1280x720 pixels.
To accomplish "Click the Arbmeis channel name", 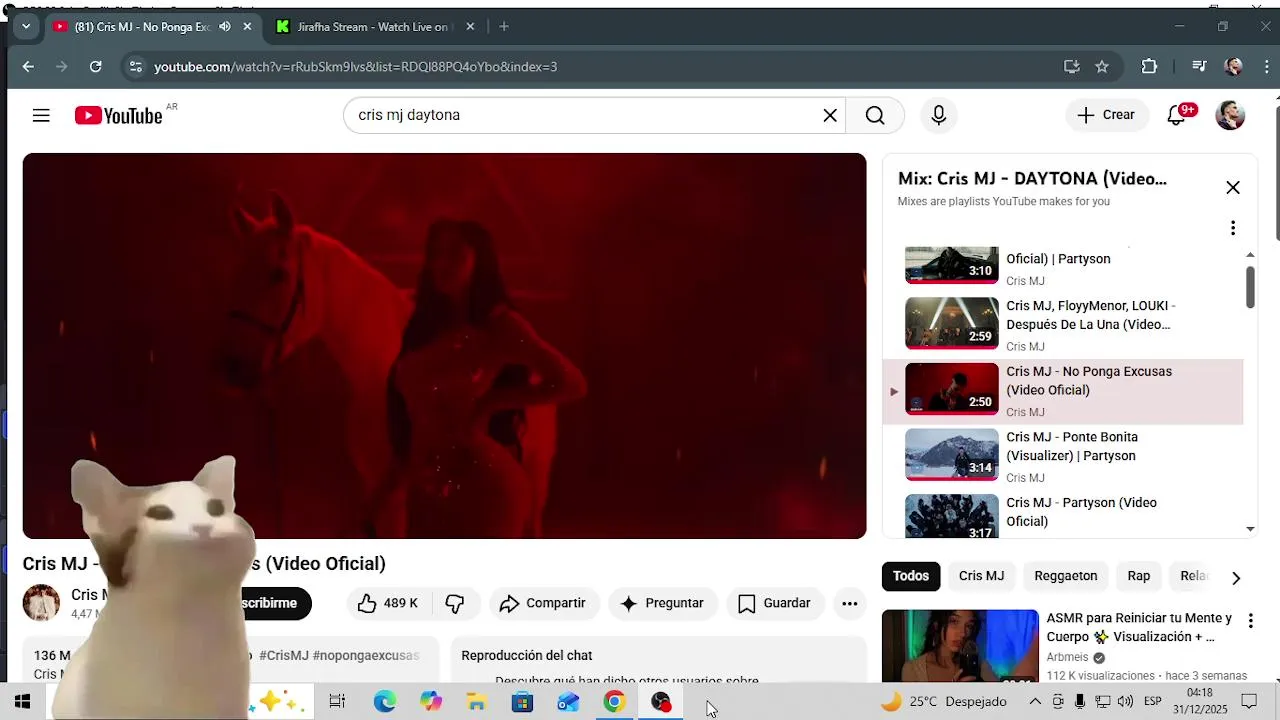I will [x=1067, y=657].
